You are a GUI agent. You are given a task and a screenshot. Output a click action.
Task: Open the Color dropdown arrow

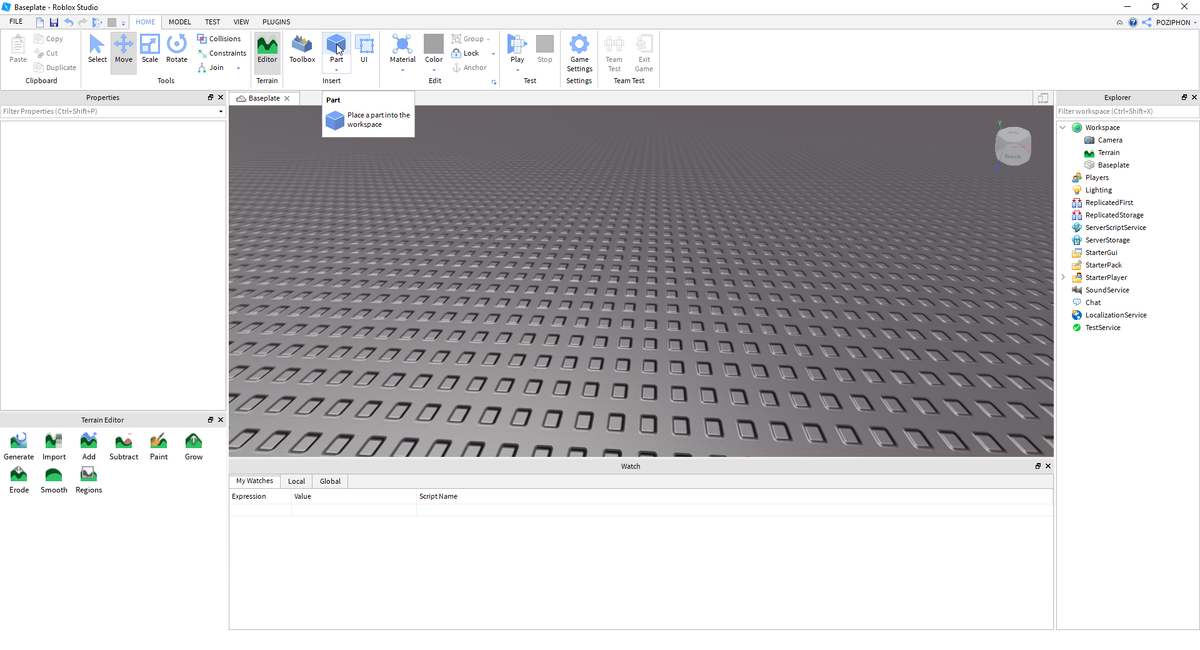pyautogui.click(x=433, y=69)
